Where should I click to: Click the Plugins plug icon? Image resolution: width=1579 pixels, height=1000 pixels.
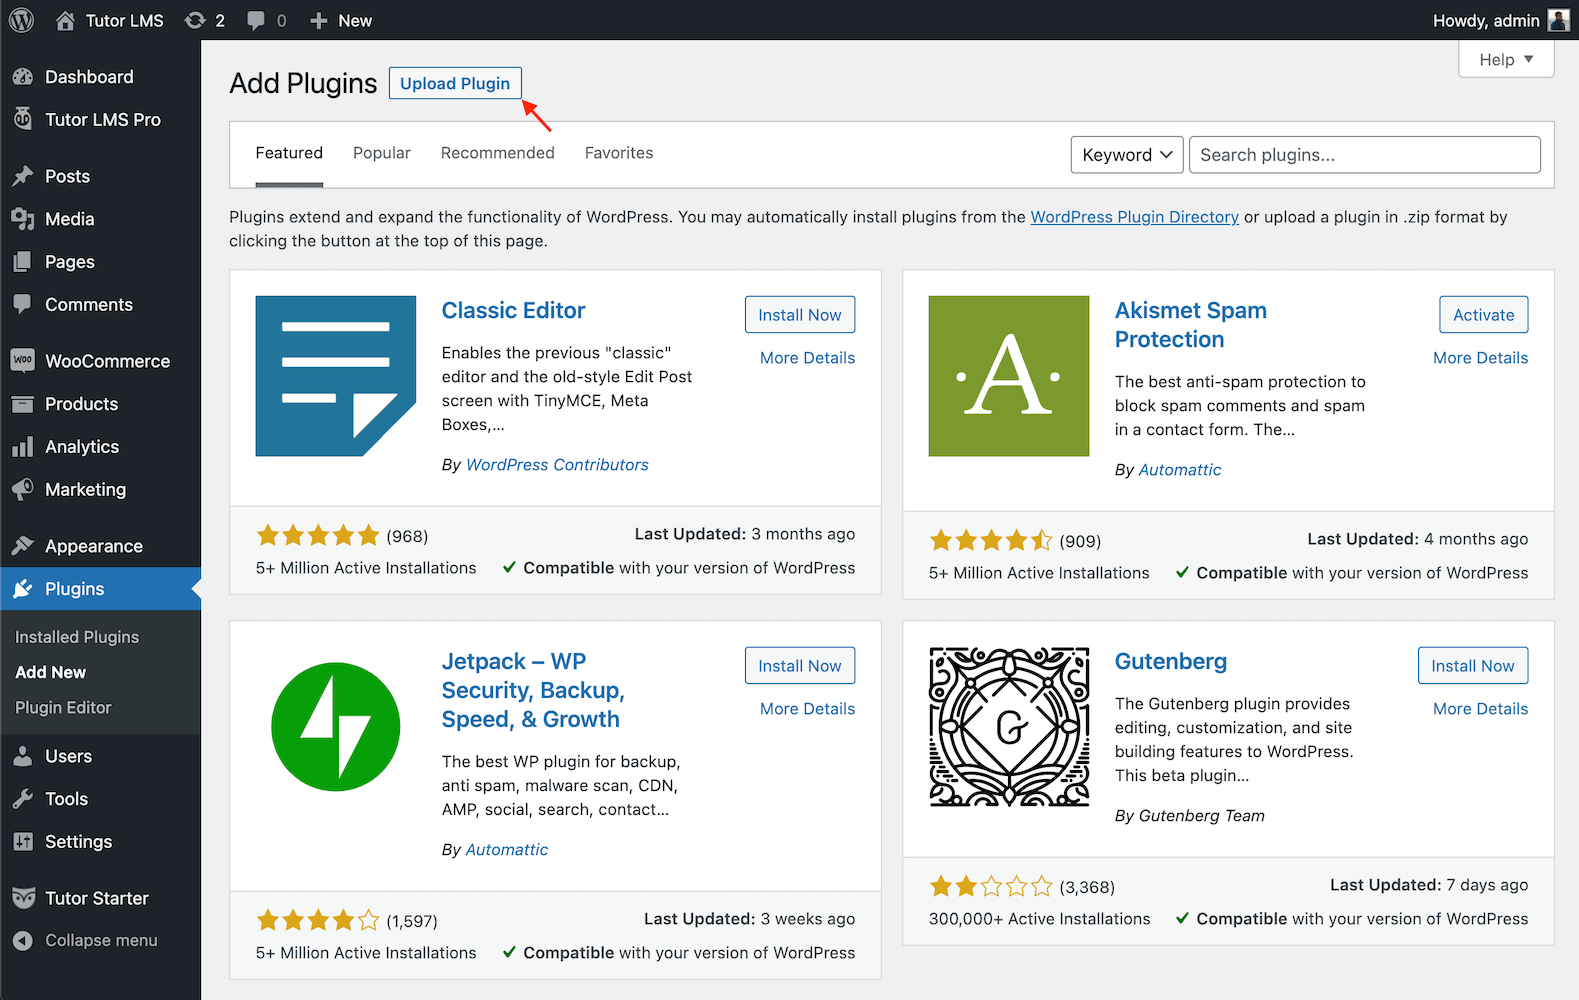[23, 589]
